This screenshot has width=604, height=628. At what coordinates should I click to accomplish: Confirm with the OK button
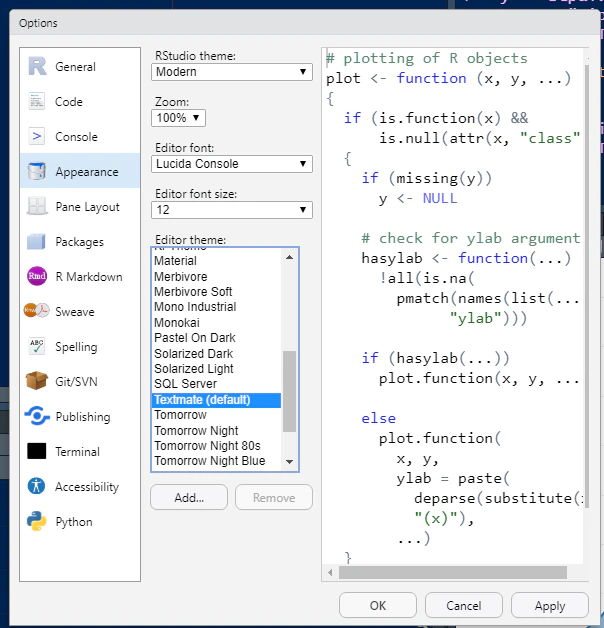378,605
